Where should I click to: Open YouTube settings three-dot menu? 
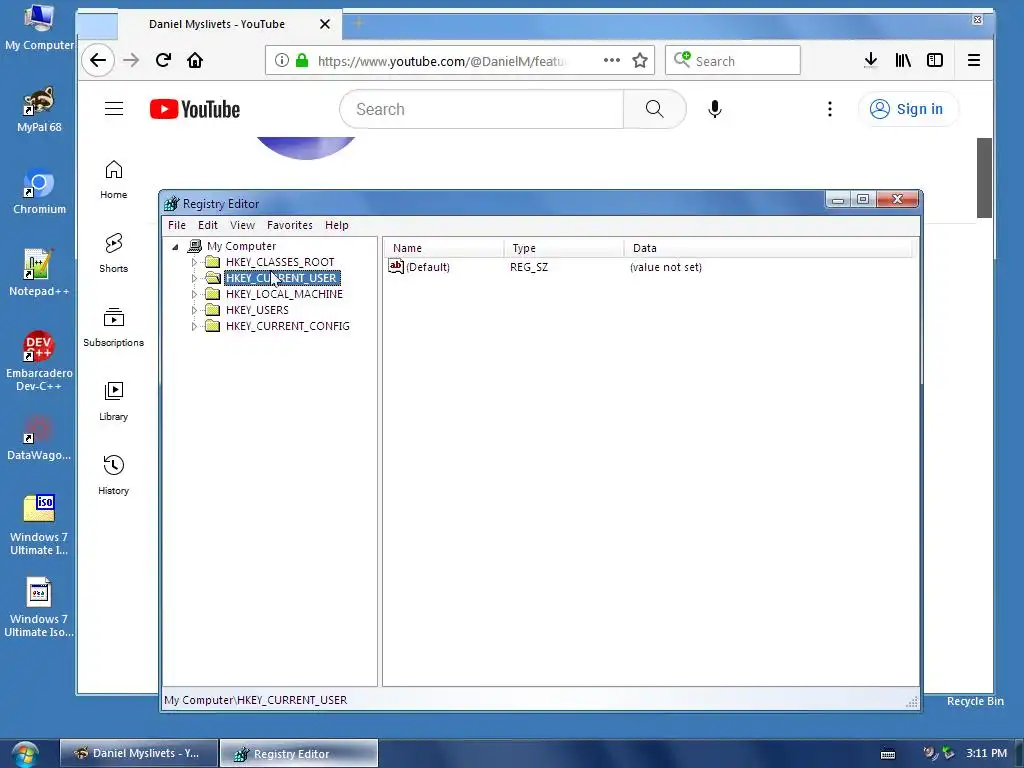(830, 109)
